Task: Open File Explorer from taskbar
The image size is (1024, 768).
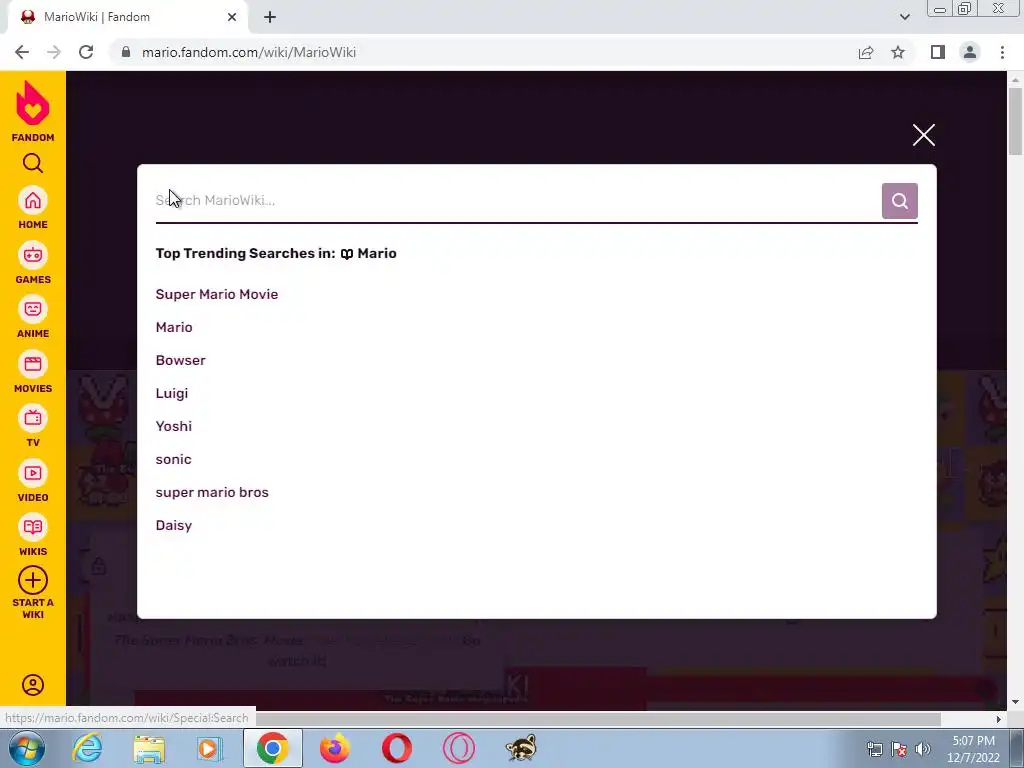Action: 149,748
